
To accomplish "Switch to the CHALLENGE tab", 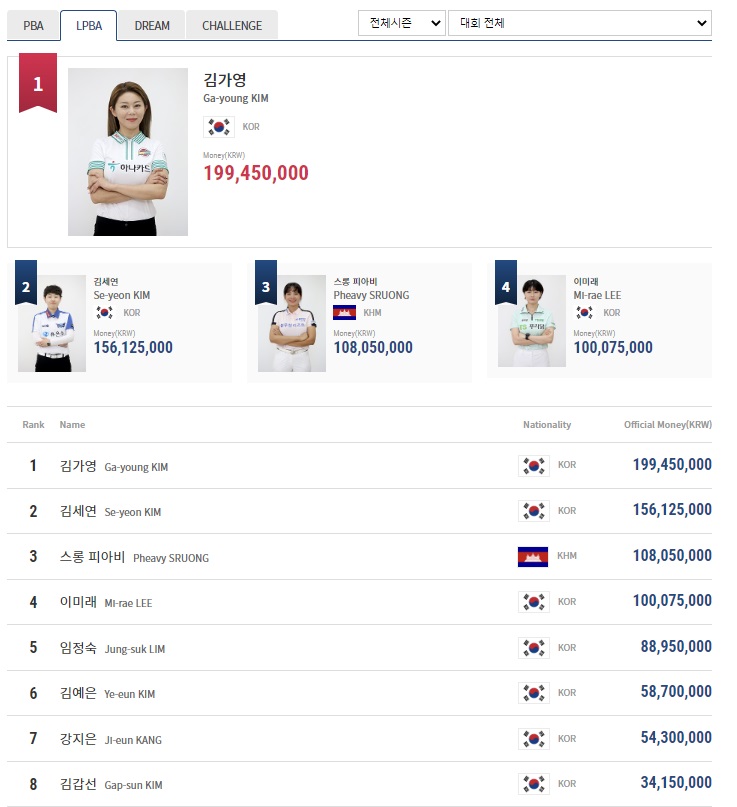I will (x=231, y=25).
